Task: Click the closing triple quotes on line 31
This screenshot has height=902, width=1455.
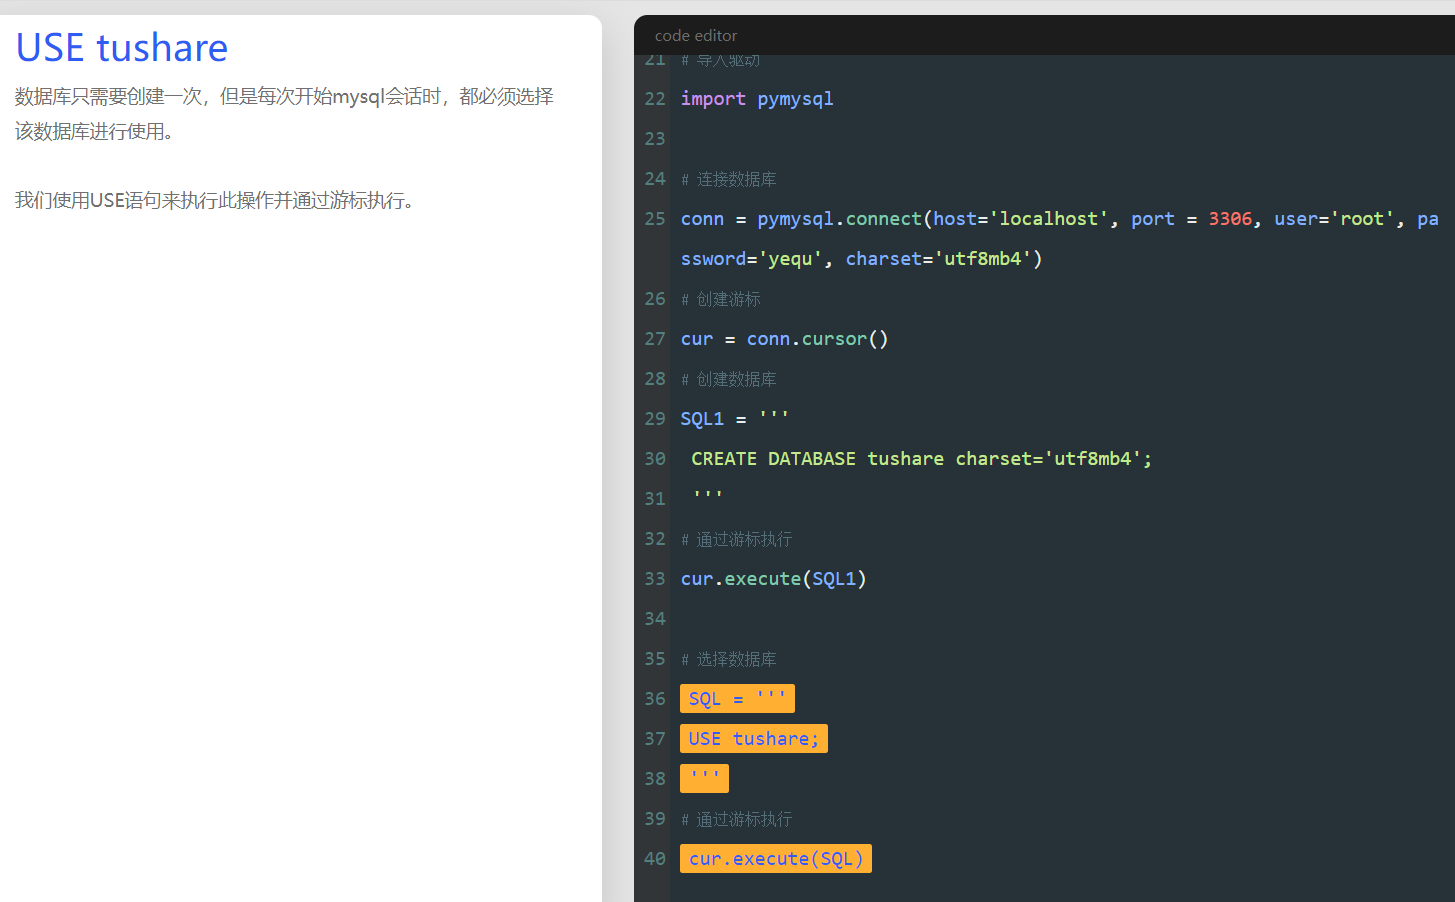Action: tap(707, 496)
